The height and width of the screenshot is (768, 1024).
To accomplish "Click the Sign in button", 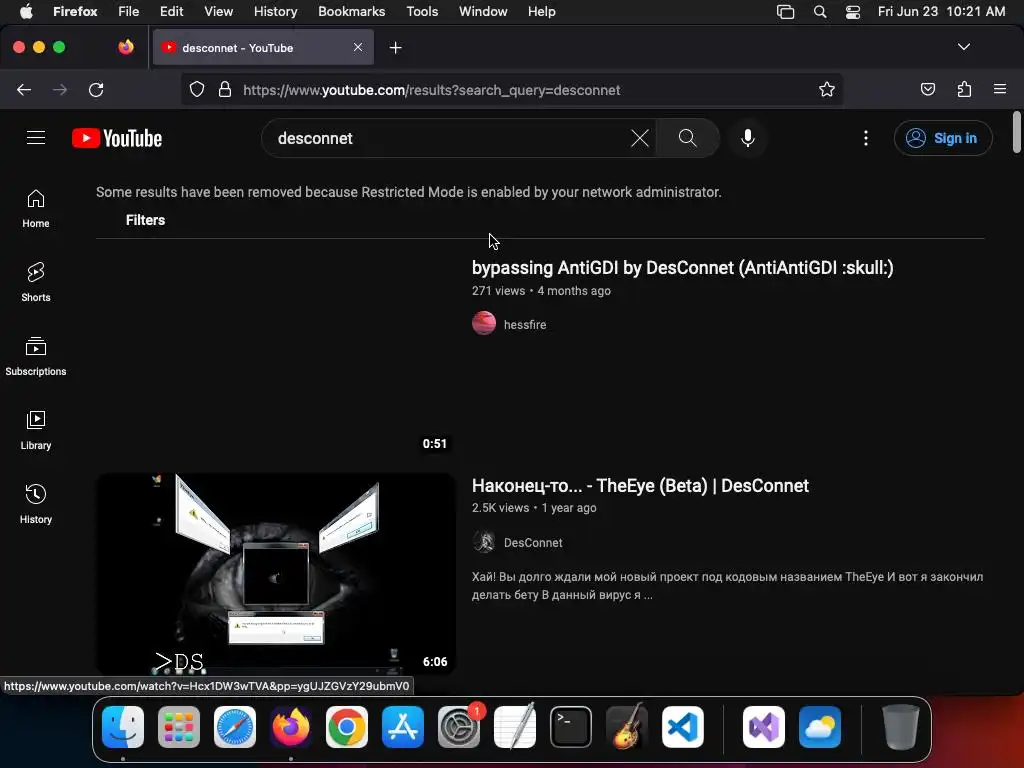I will (x=942, y=138).
